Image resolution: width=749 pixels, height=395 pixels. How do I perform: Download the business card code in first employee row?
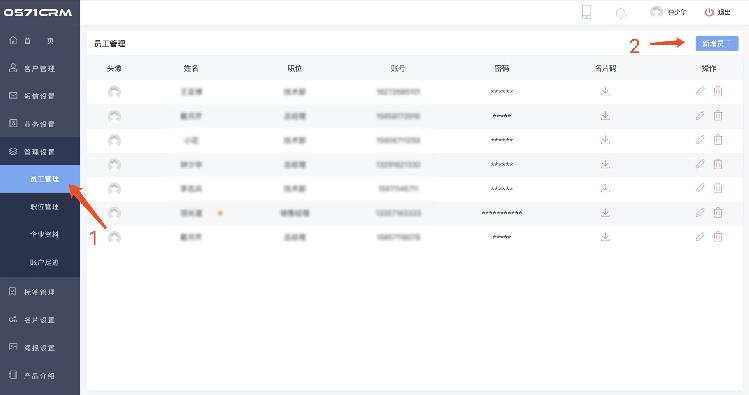click(x=605, y=91)
